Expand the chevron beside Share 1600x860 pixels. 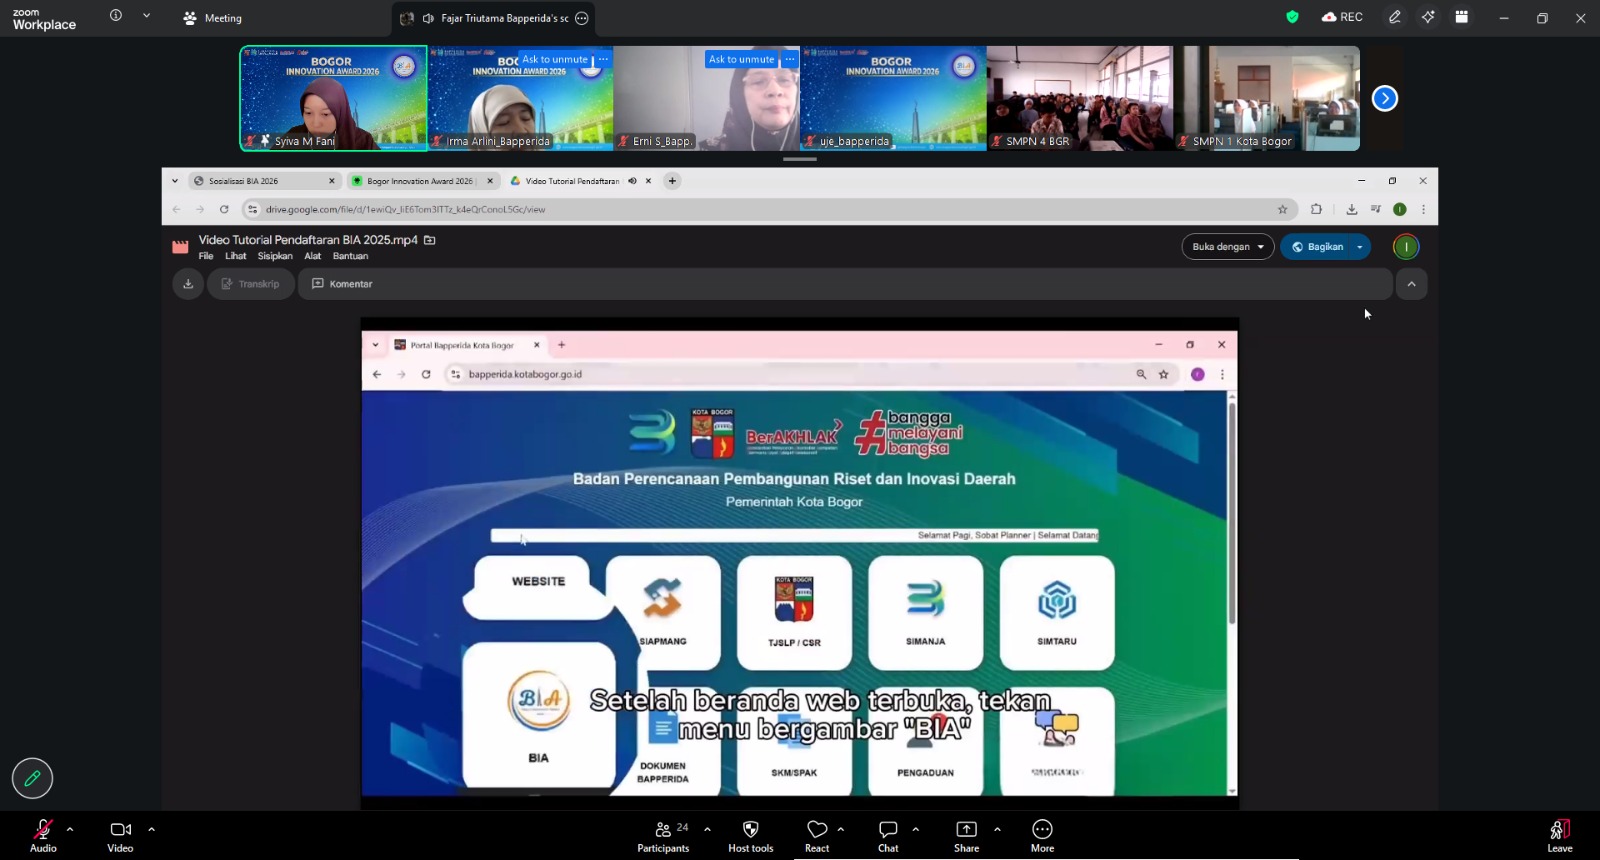pos(997,829)
